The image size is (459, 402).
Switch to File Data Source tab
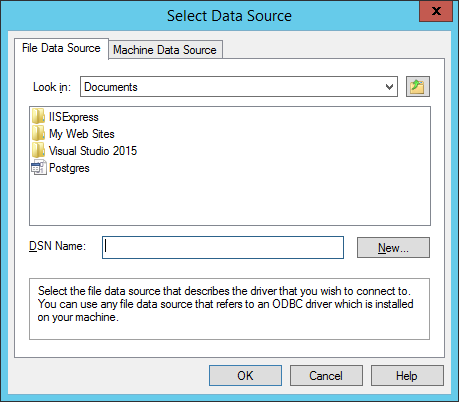[x=61, y=48]
